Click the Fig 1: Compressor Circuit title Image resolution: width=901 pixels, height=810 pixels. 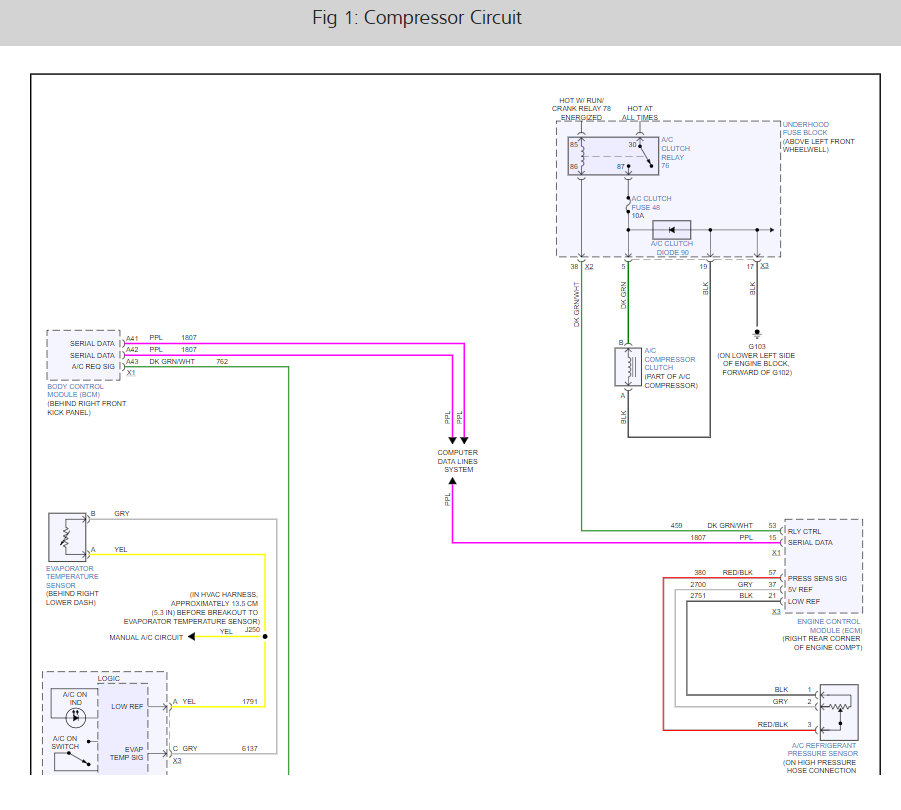tap(417, 18)
